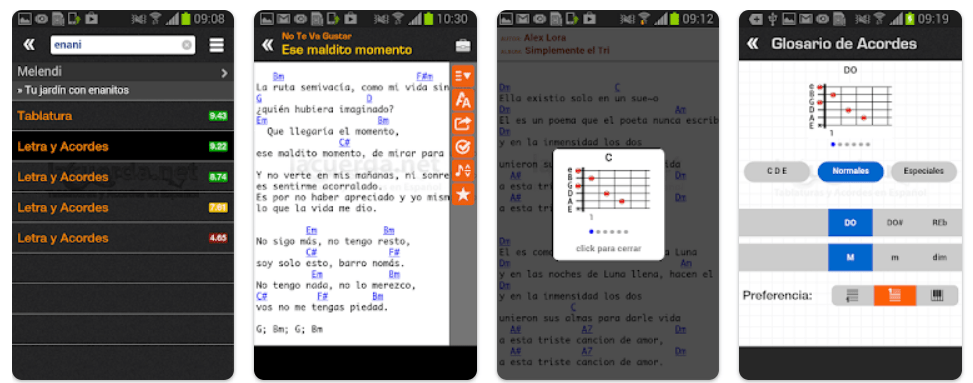
Task: Tap clock 10:30 in status bar
Action: tap(452, 19)
